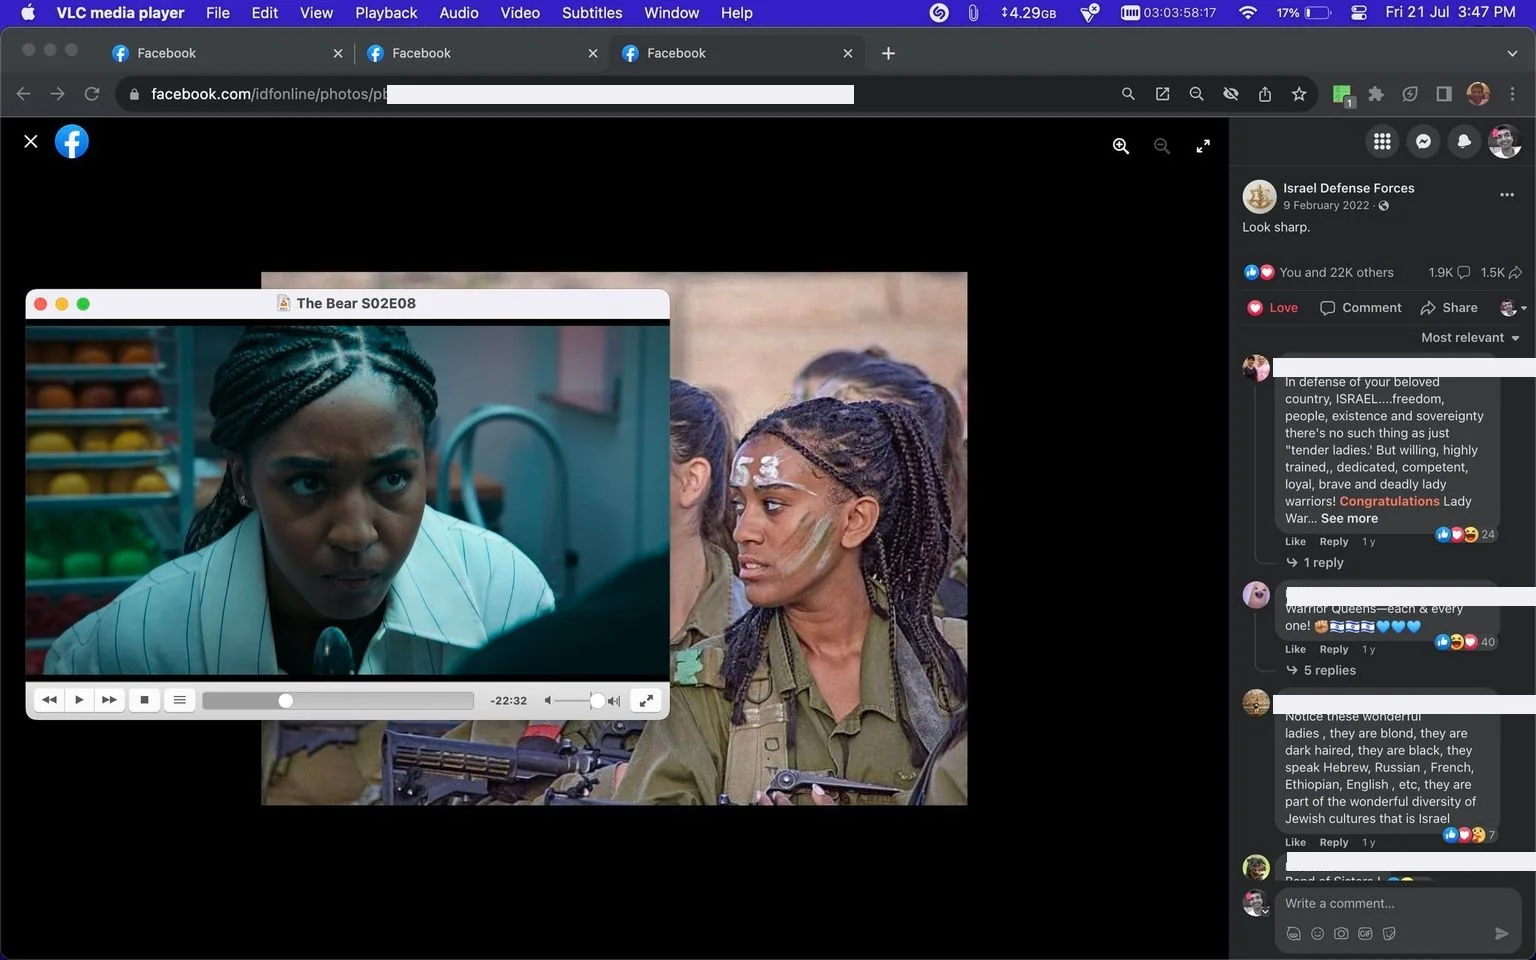1536x960 pixels.
Task: Open browser extensions puzzle icon
Action: [1376, 94]
